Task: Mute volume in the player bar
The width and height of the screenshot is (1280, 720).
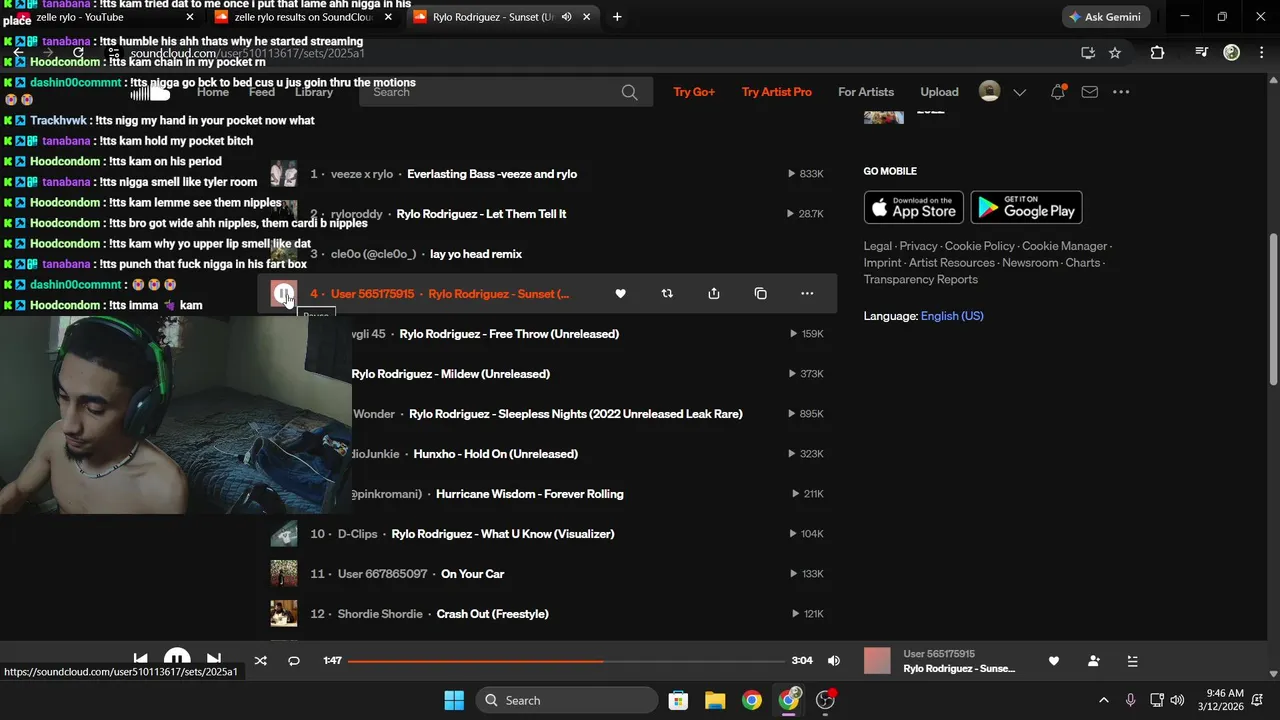Action: [834, 661]
